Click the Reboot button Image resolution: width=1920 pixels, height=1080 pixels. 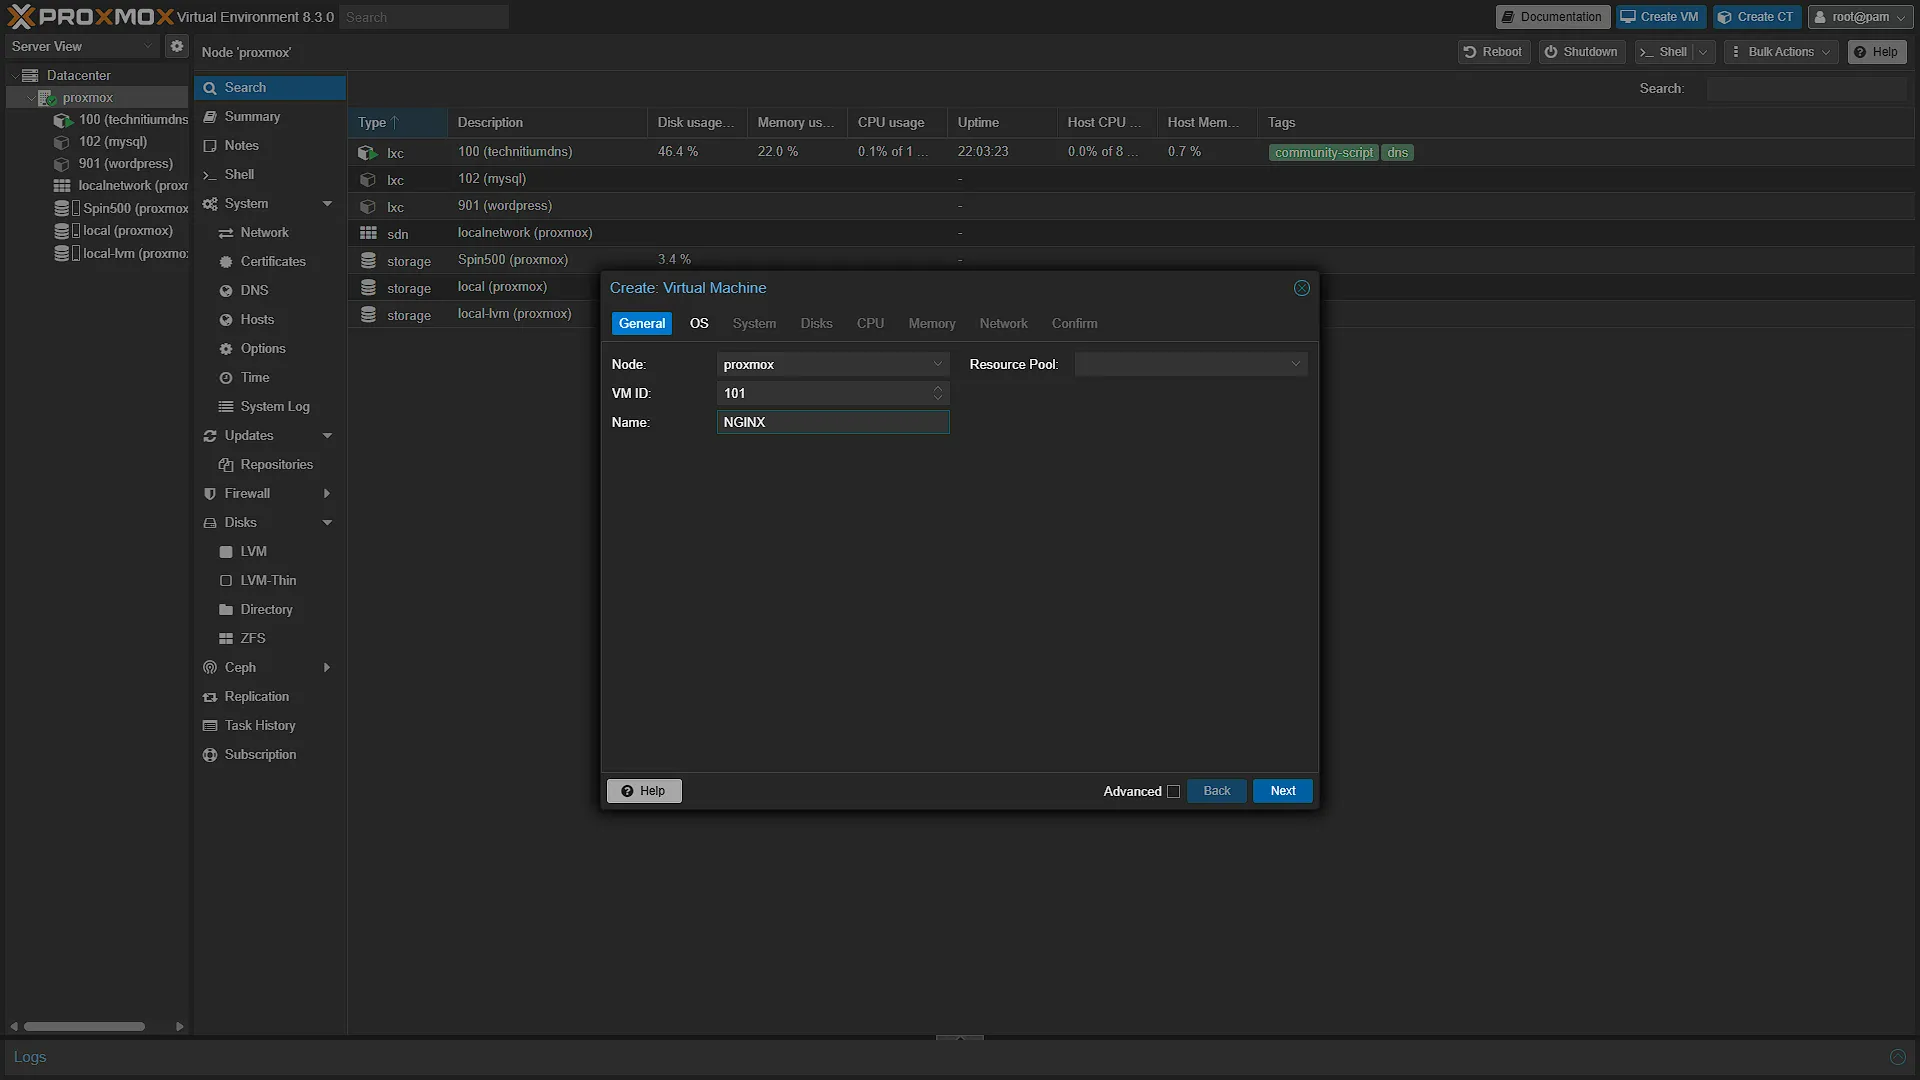pos(1493,52)
